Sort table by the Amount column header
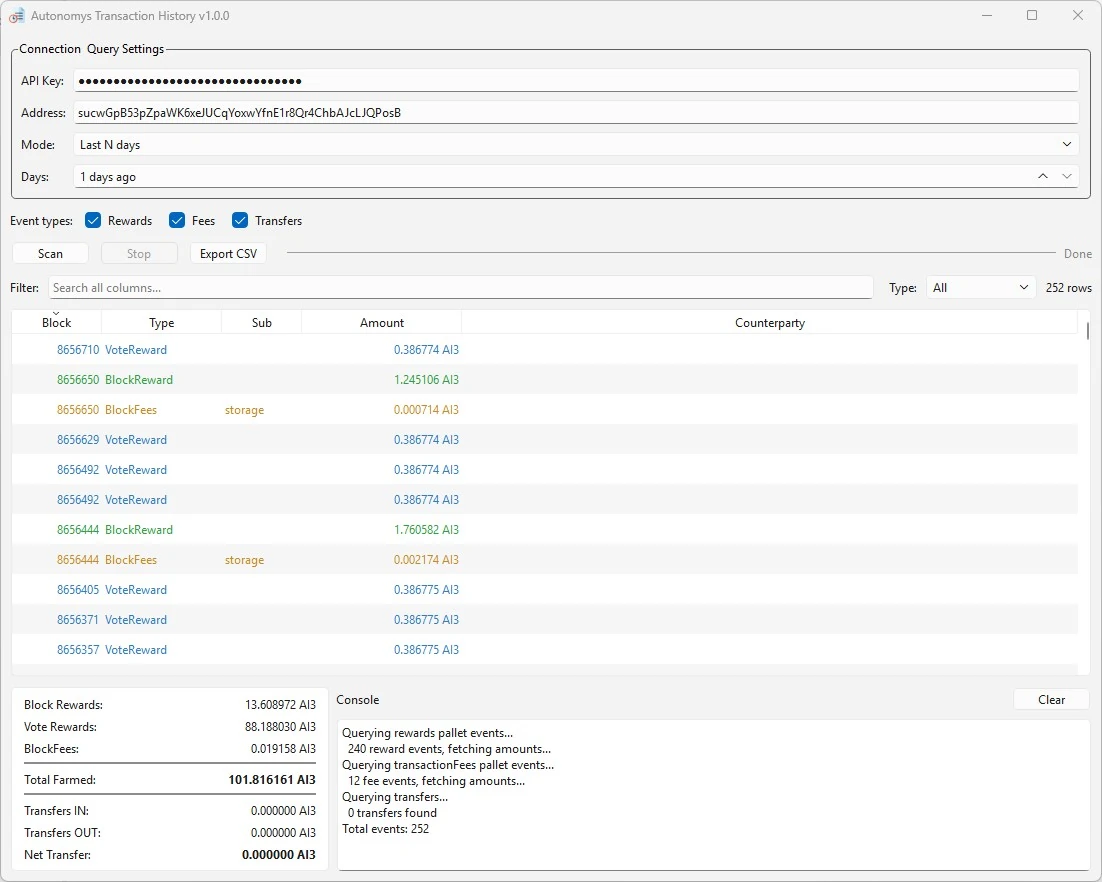 [x=382, y=323]
